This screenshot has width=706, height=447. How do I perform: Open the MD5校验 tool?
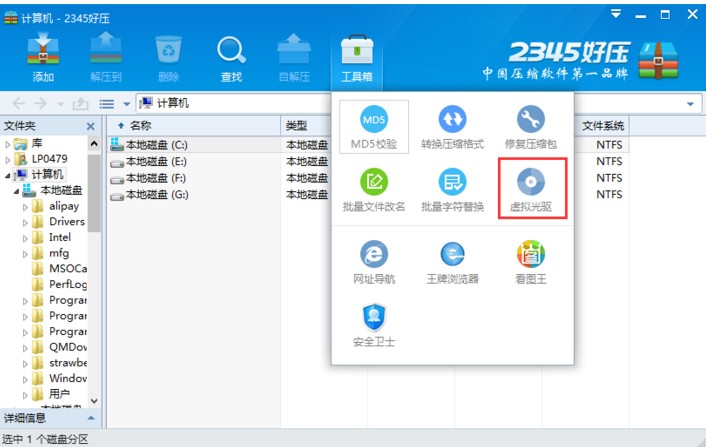374,127
